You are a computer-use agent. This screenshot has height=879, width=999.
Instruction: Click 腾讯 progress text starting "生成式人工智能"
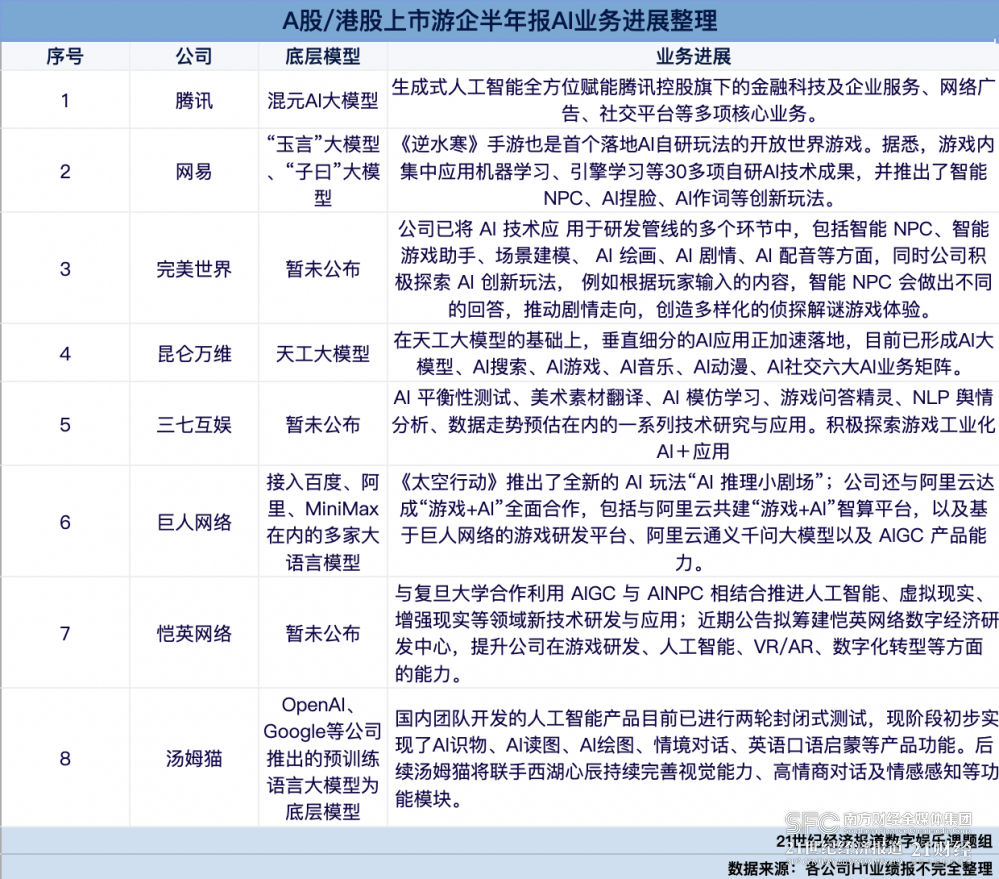(x=693, y=101)
